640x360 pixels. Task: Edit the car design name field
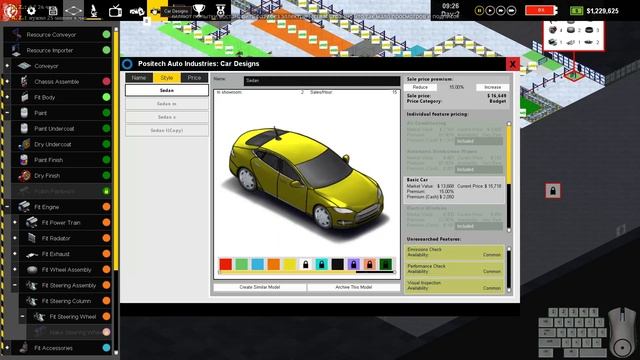coord(322,80)
